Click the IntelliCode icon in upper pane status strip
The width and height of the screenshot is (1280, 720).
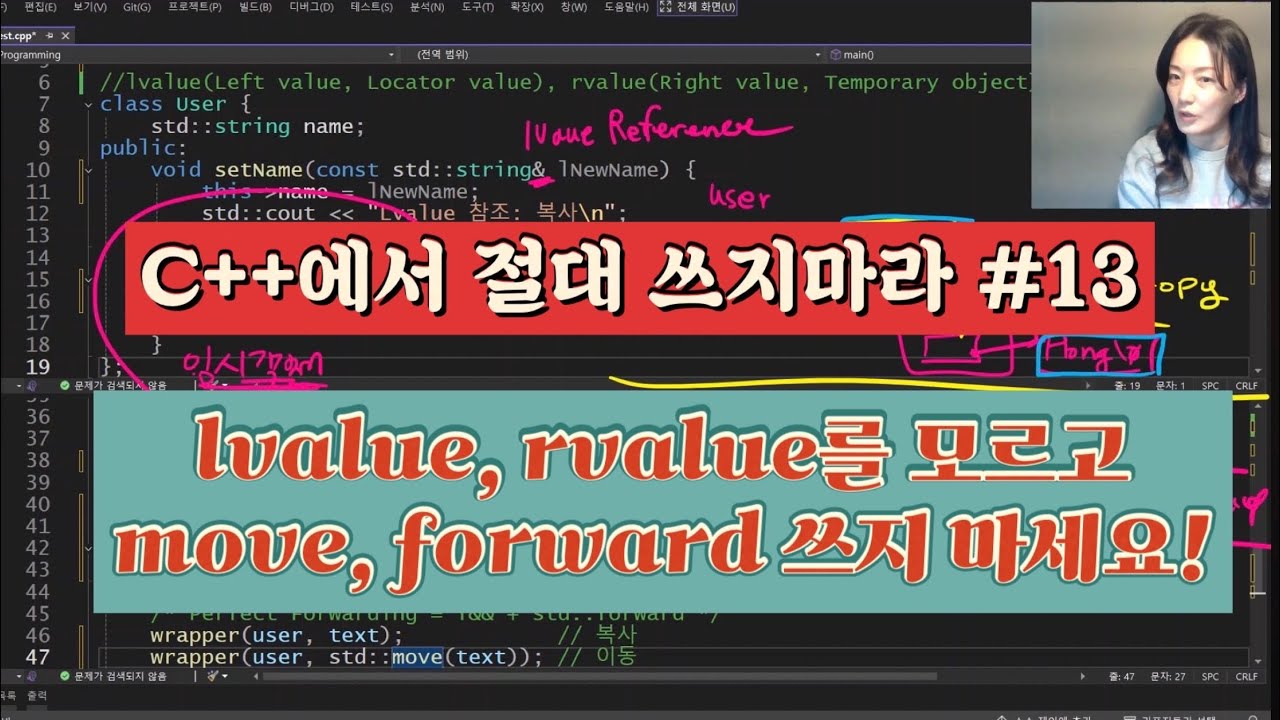(31, 385)
